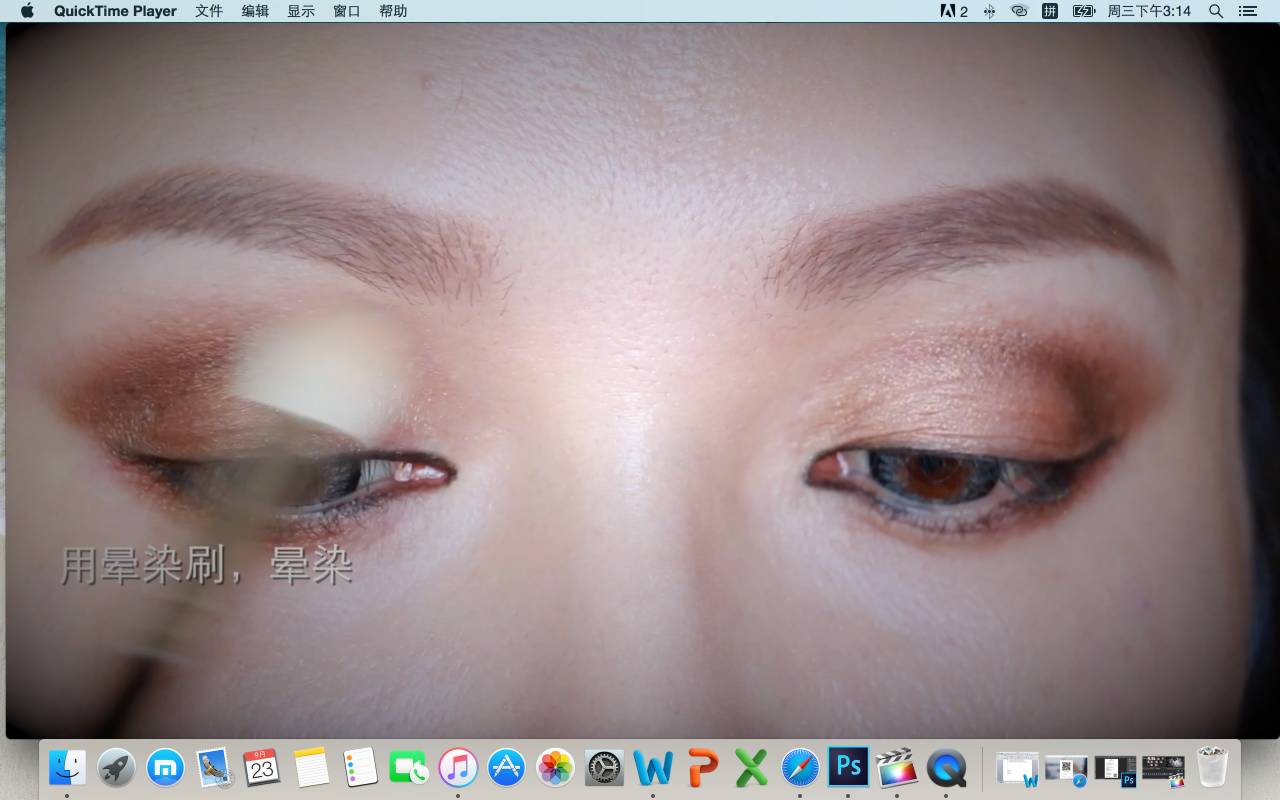
Task: Open Reminders from the dock
Action: tap(360, 768)
